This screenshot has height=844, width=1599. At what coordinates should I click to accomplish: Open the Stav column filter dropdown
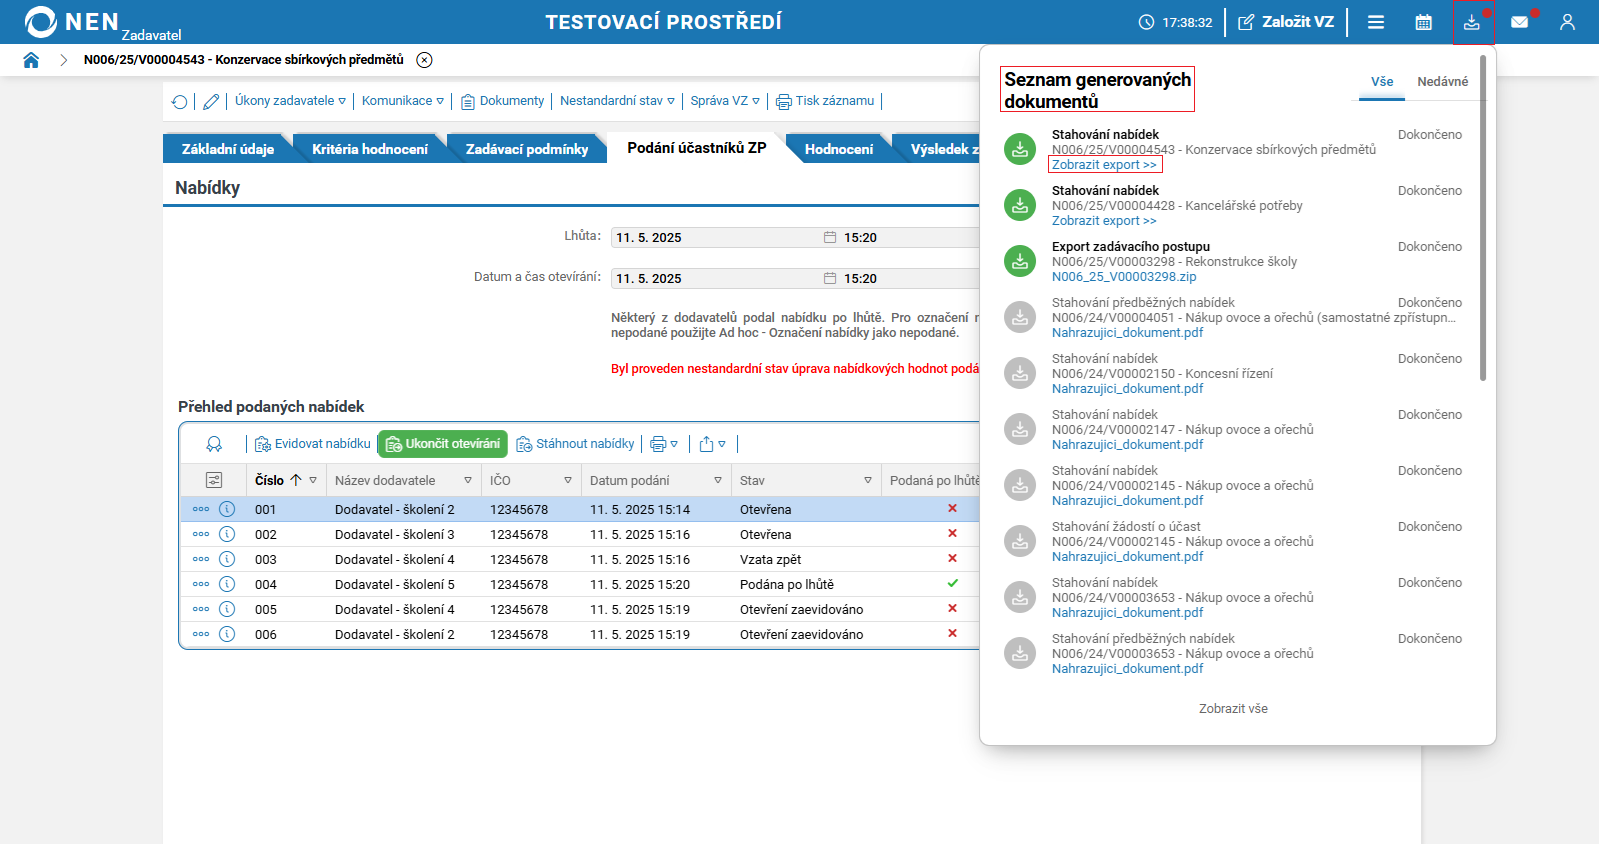click(x=867, y=481)
